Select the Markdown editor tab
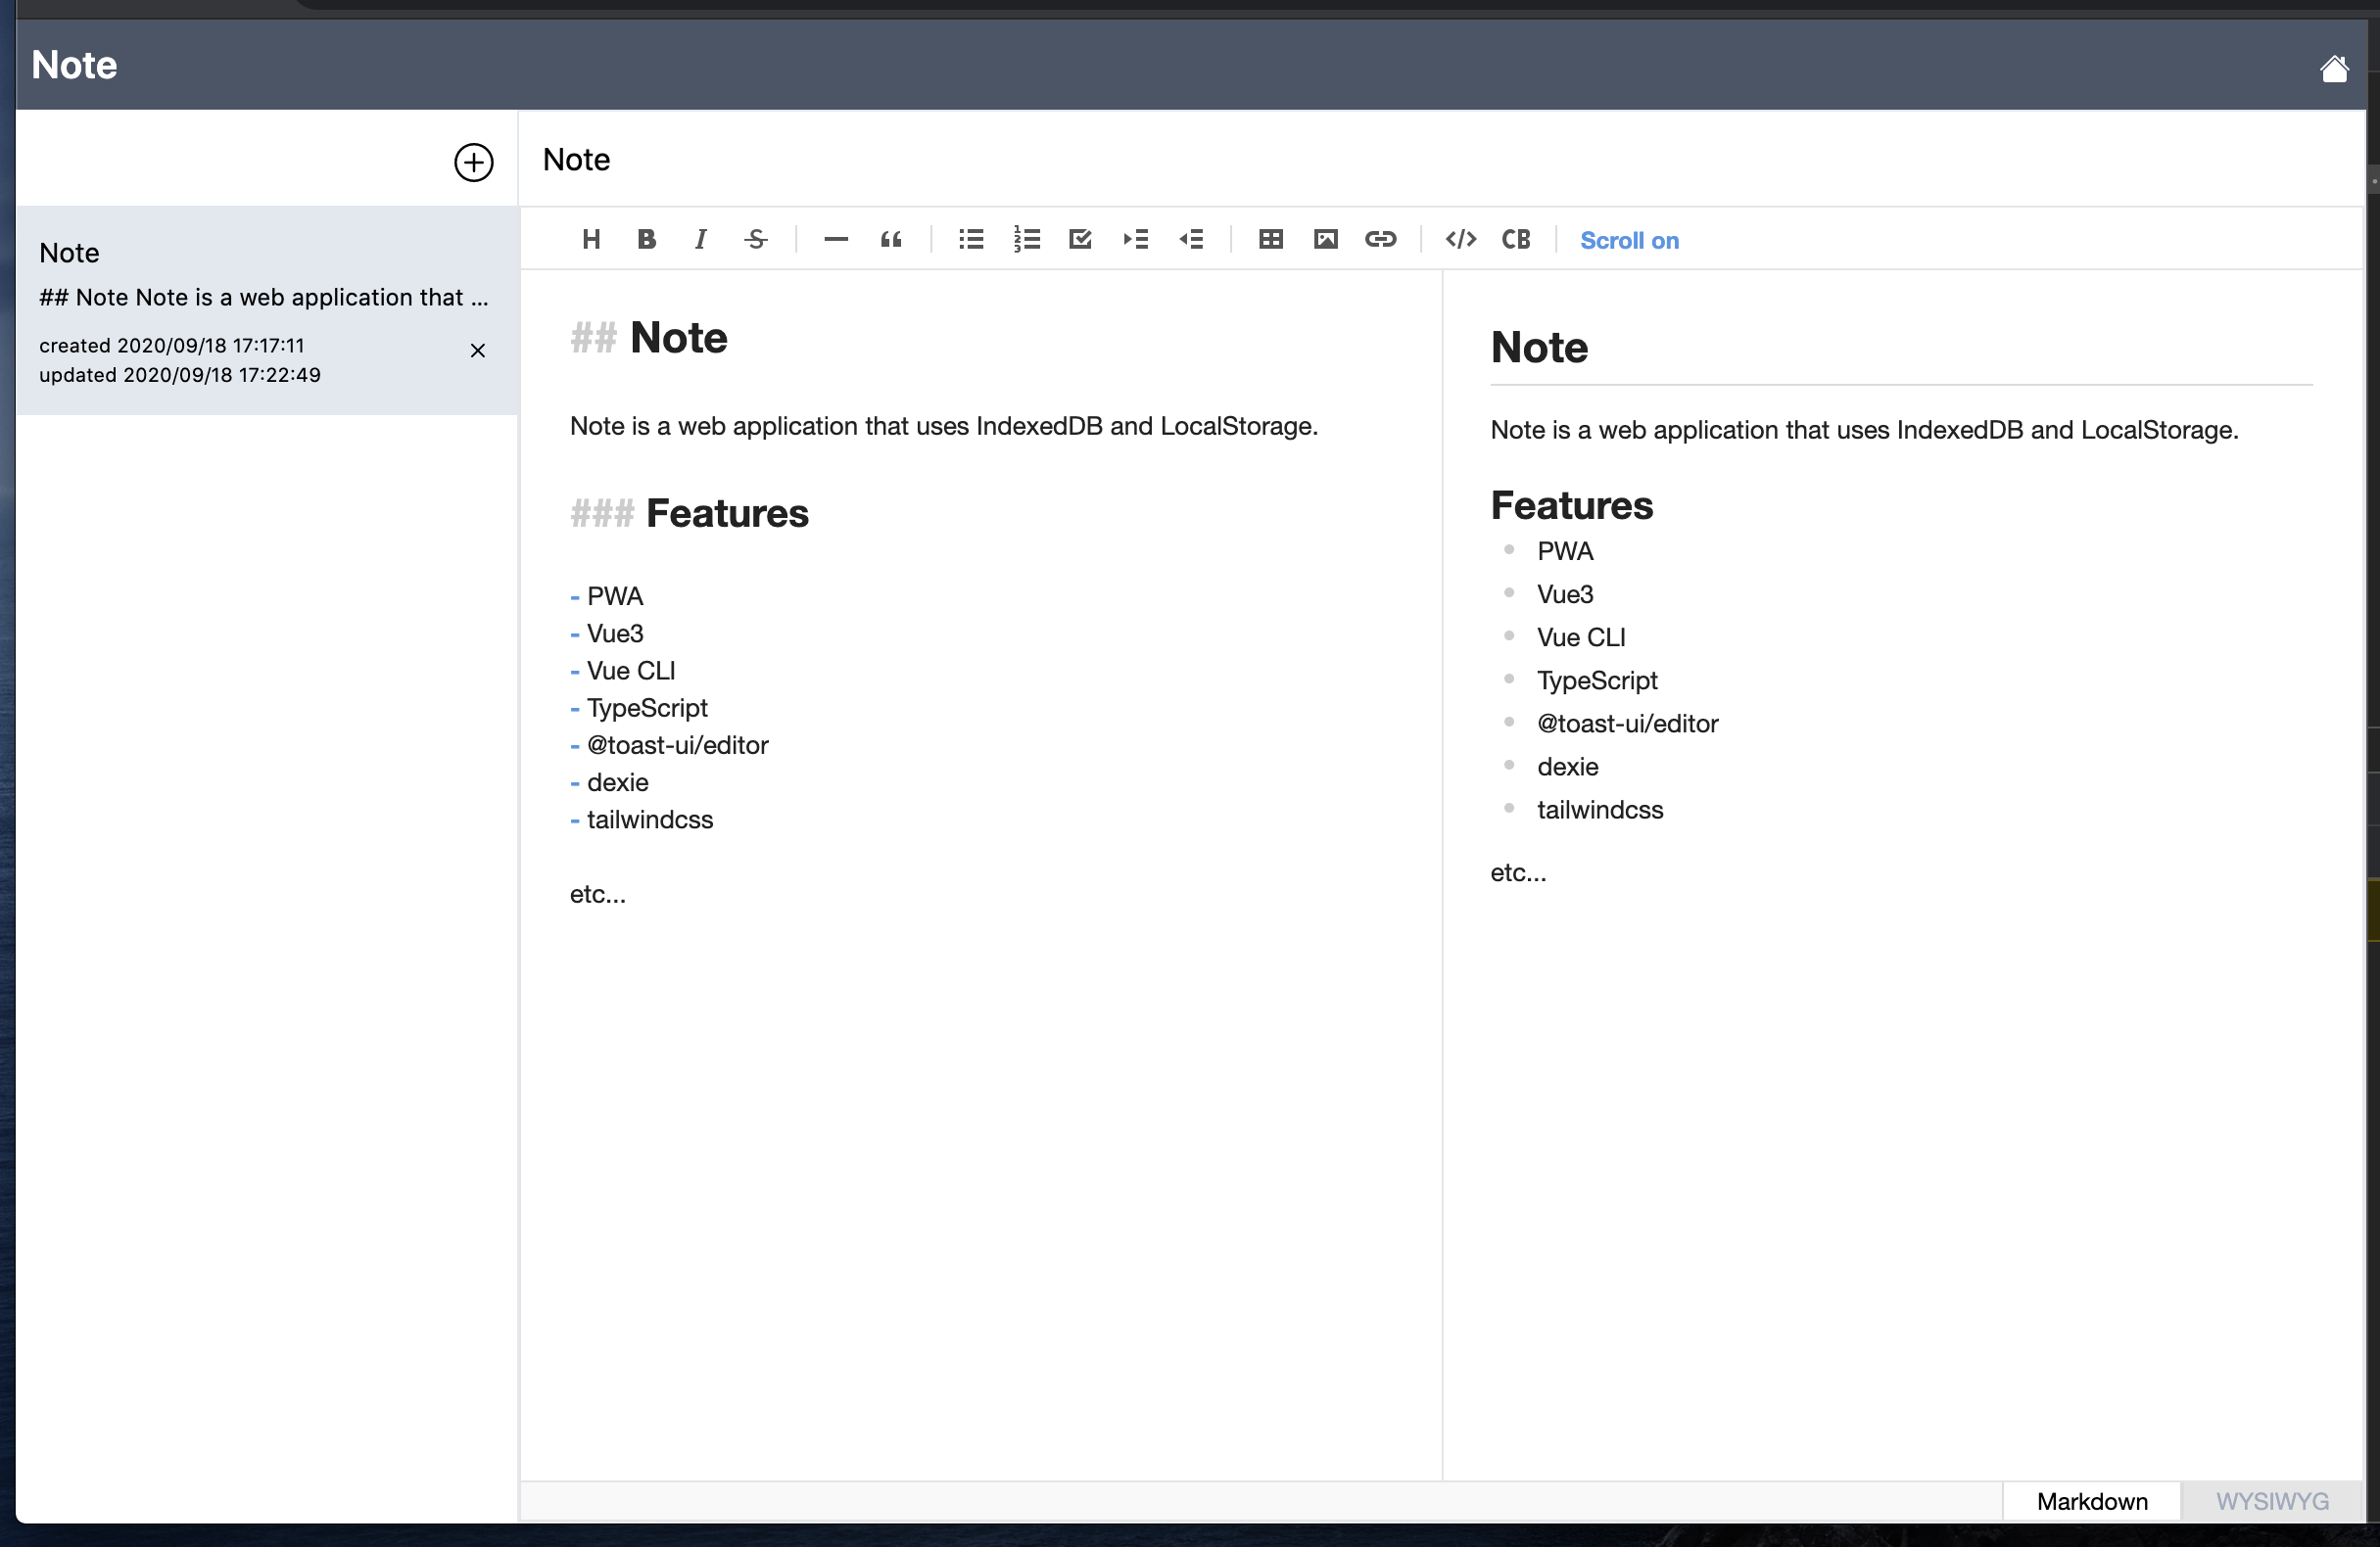2380x1547 pixels. tap(2091, 1501)
